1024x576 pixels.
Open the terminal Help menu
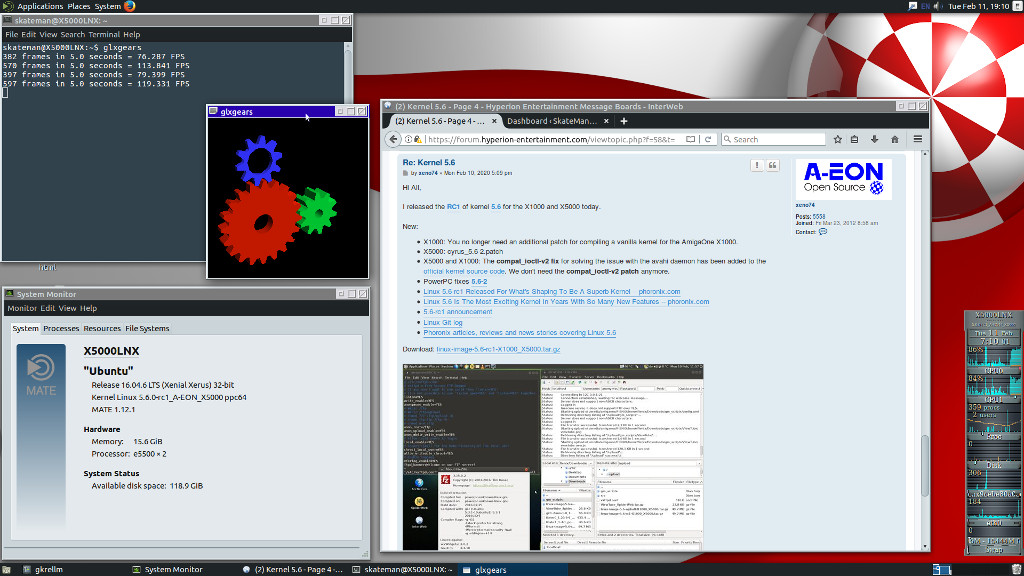[x=131, y=35]
